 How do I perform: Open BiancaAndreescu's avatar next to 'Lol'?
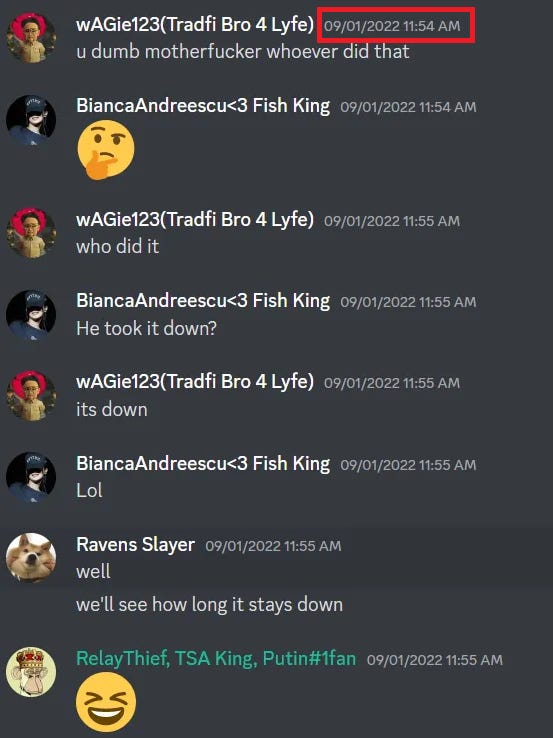click(x=31, y=477)
